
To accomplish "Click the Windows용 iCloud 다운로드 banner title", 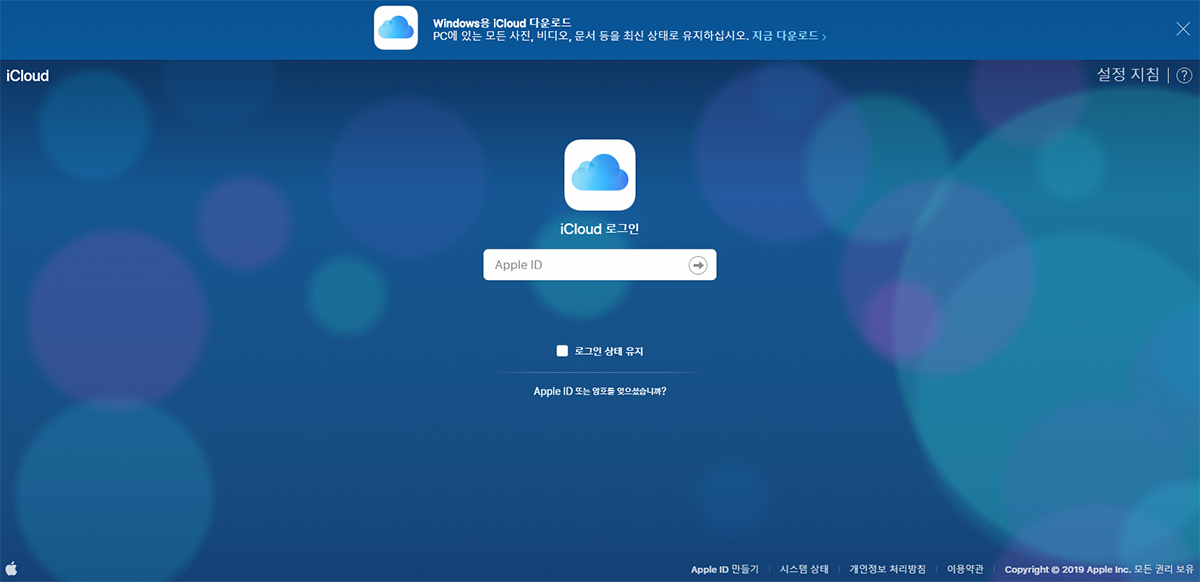I will click(502, 21).
